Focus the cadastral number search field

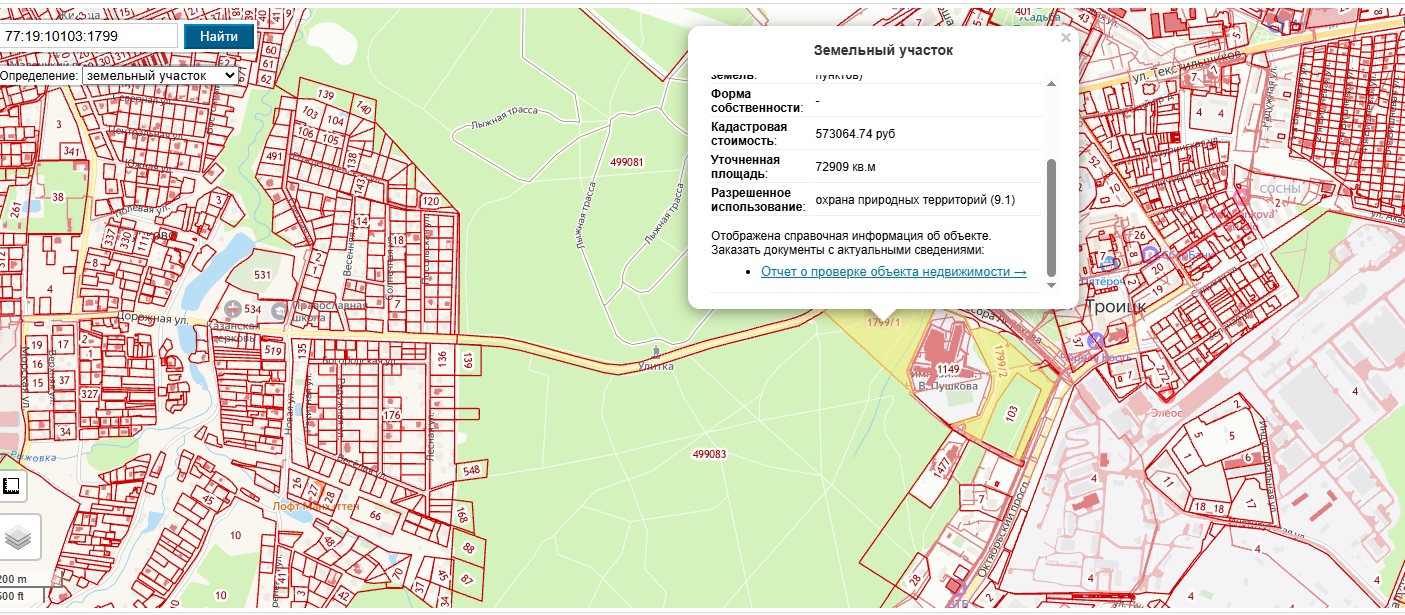[89, 36]
